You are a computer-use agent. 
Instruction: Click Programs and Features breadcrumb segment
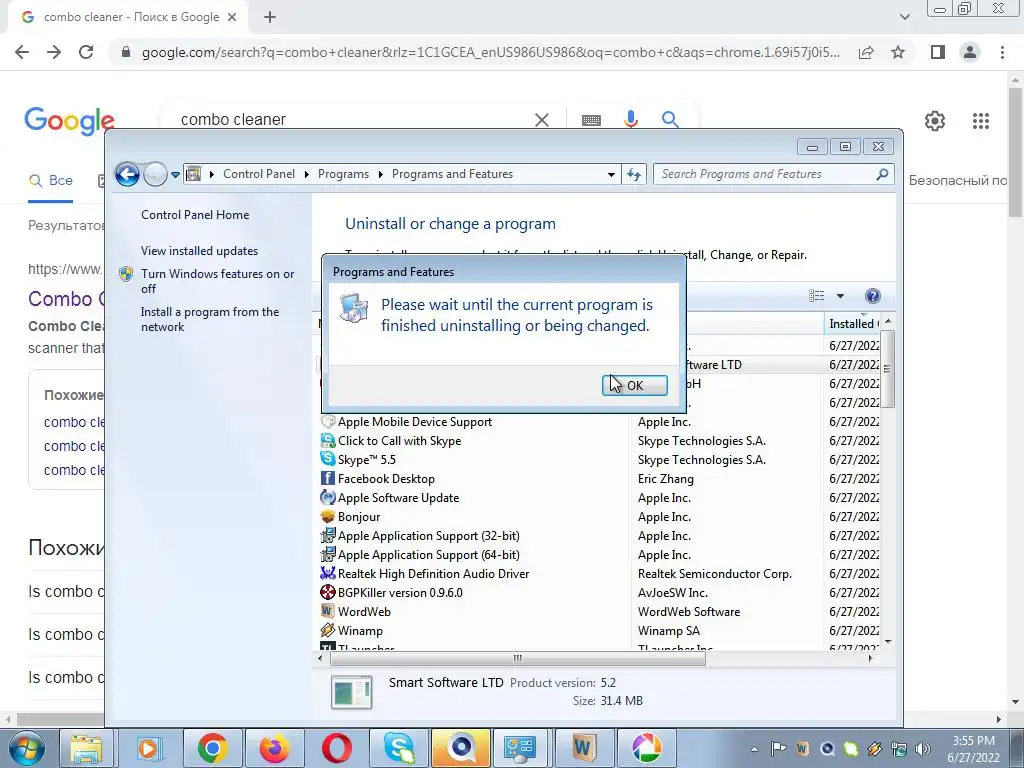click(452, 174)
